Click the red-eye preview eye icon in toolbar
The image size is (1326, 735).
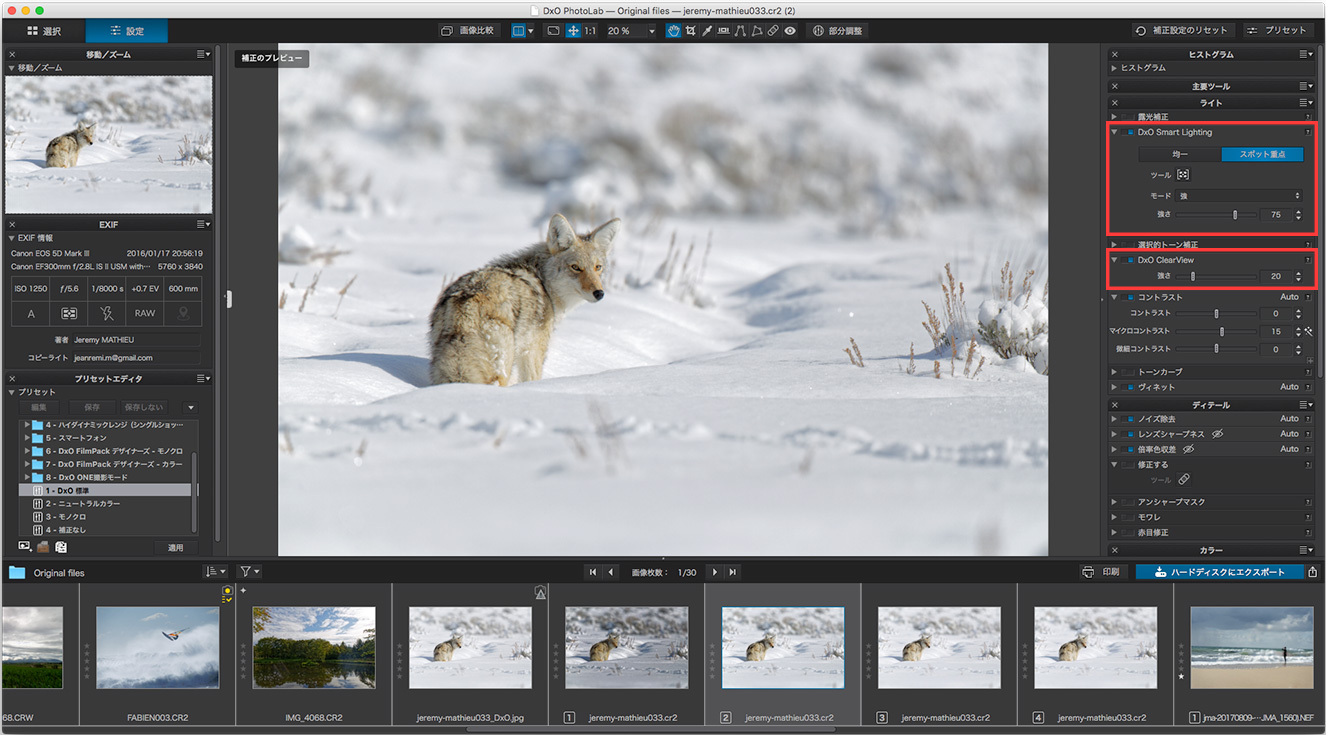tap(790, 31)
